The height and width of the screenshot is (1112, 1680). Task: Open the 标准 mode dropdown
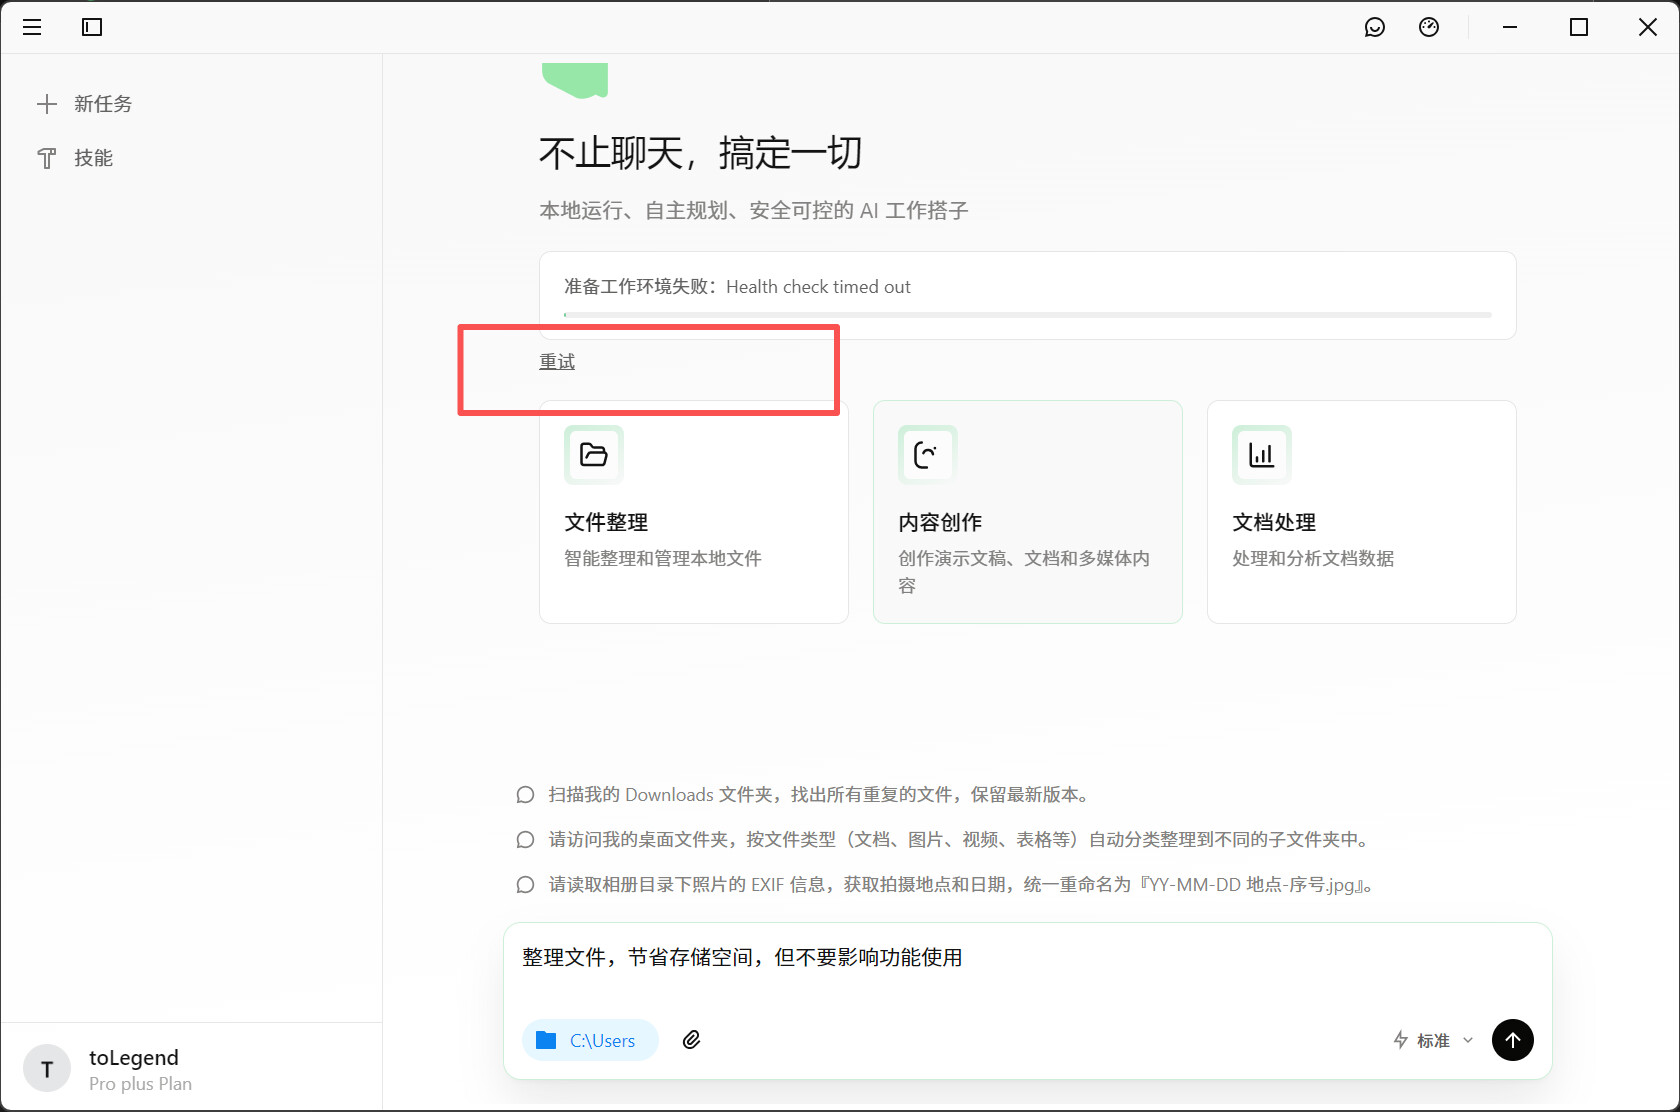(1435, 1040)
